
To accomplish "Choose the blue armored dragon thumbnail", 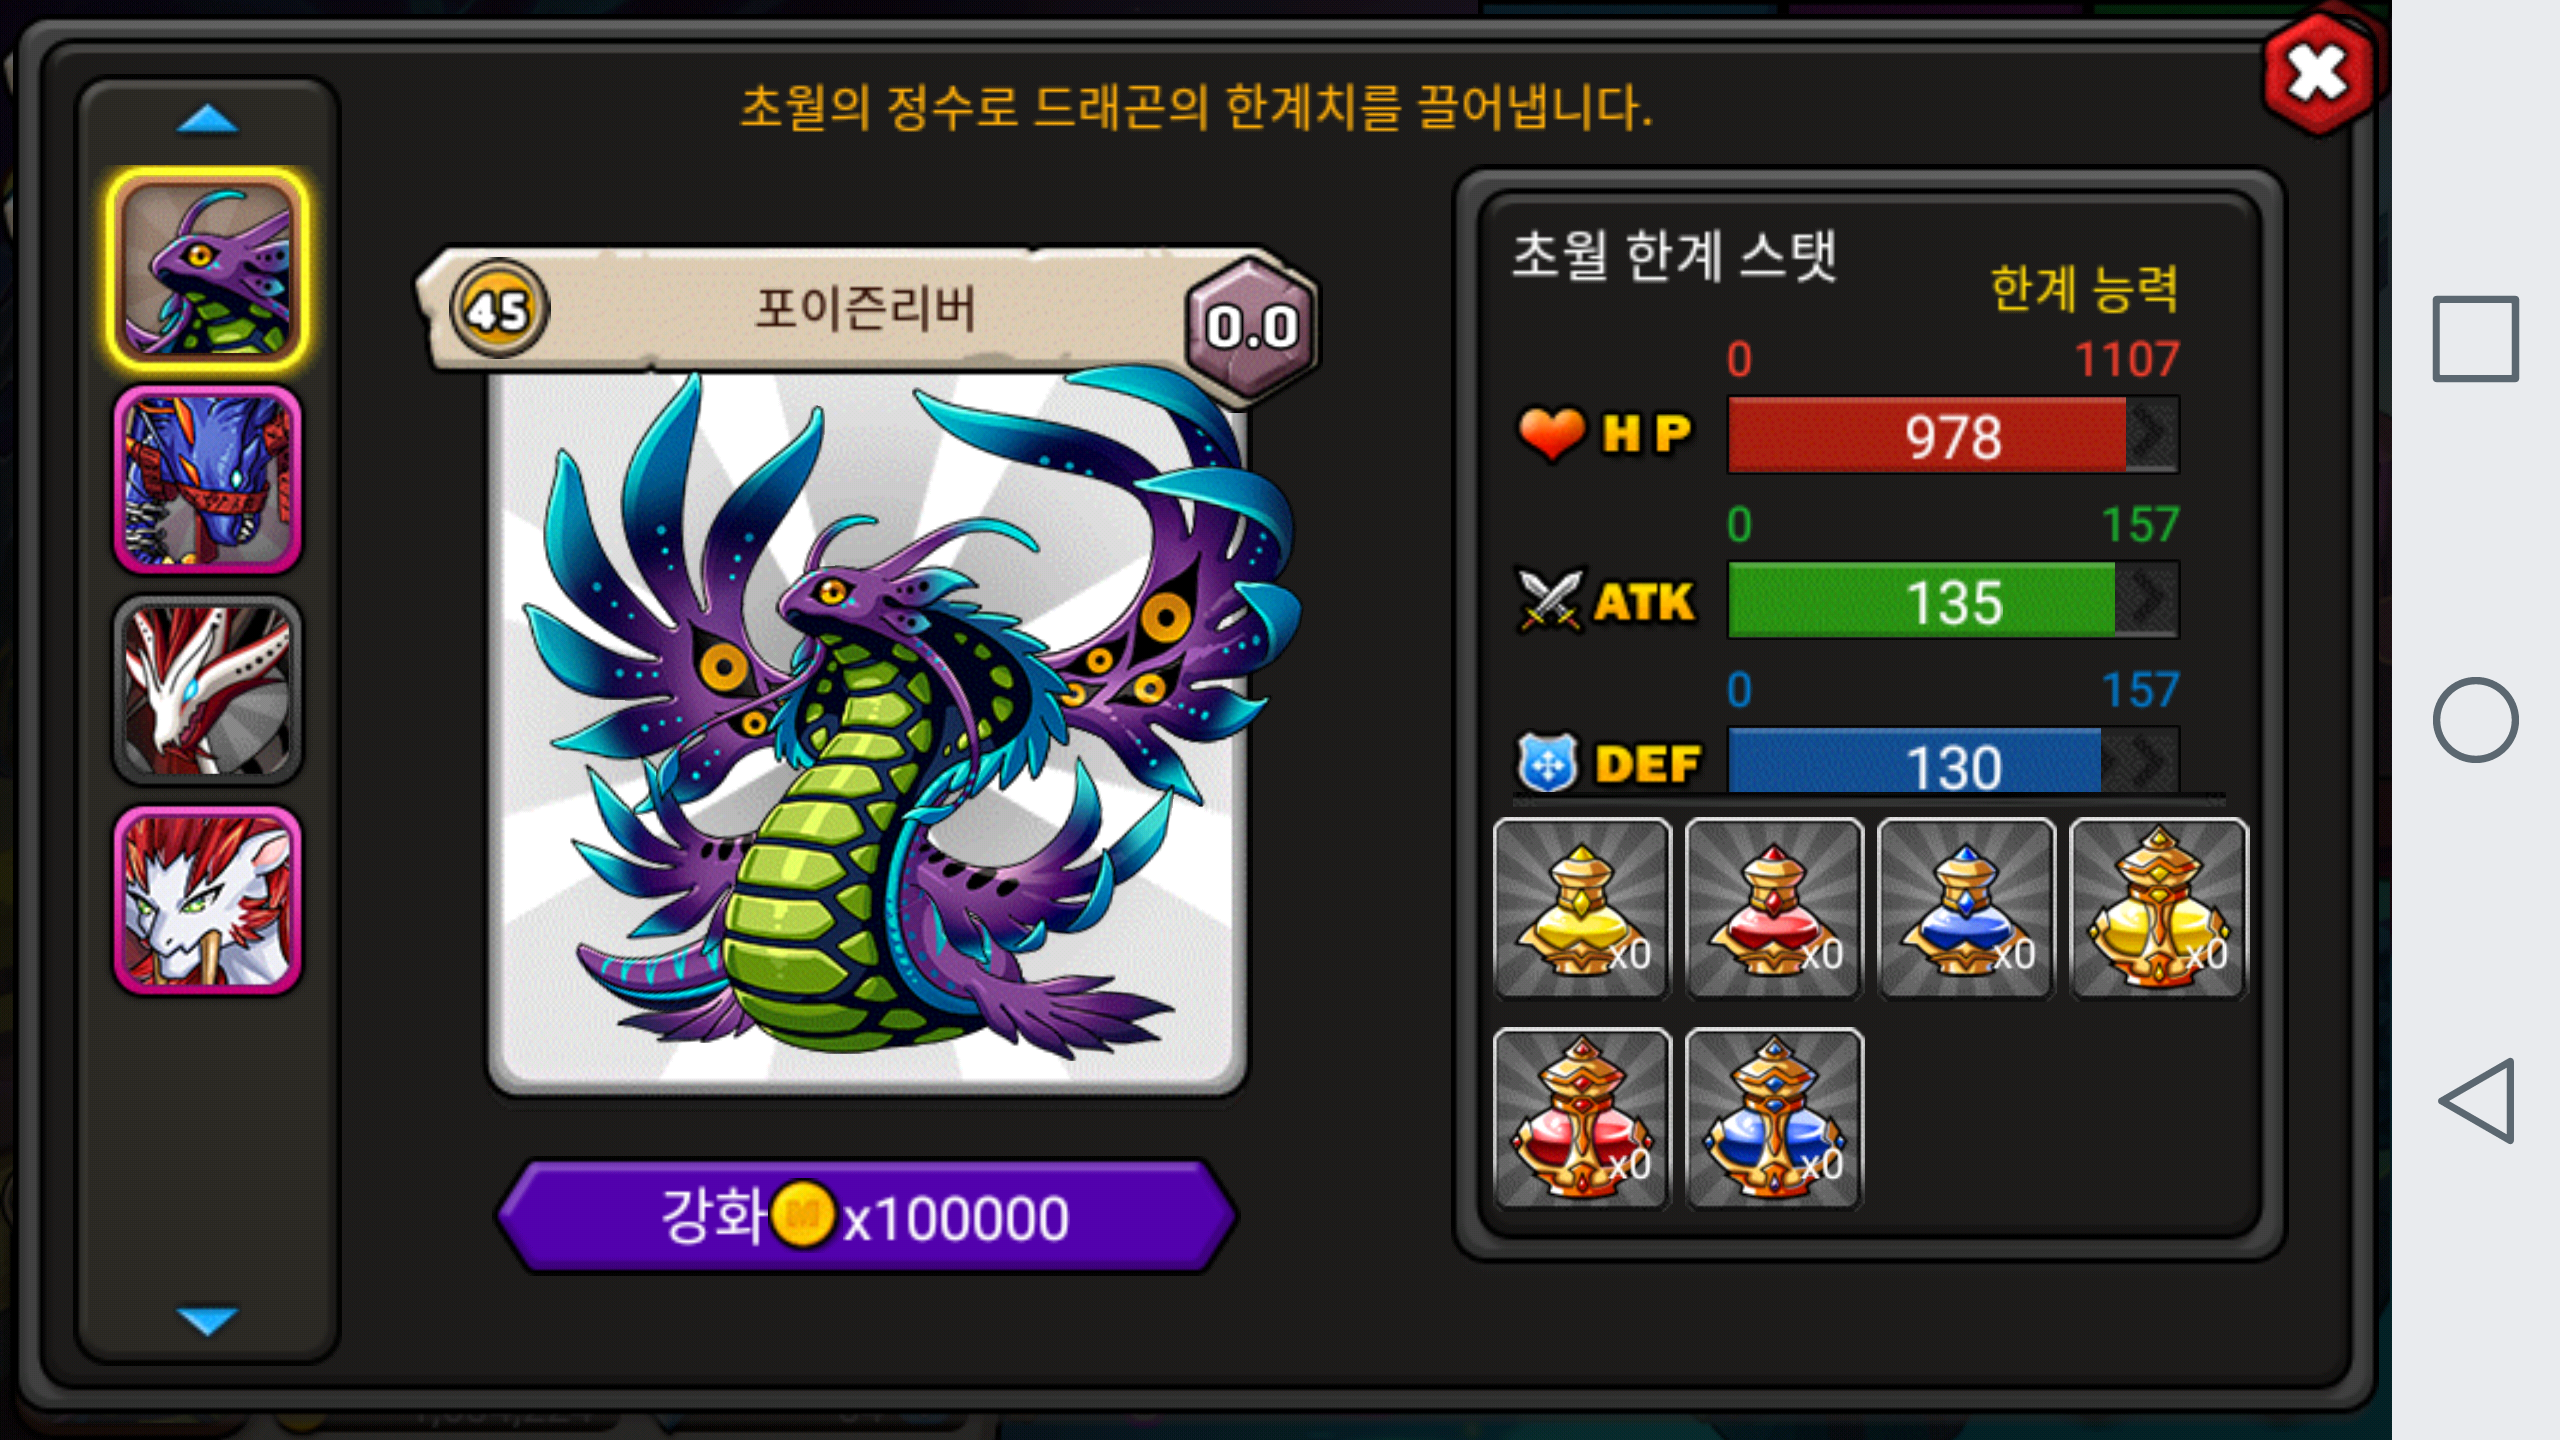I will (208, 480).
